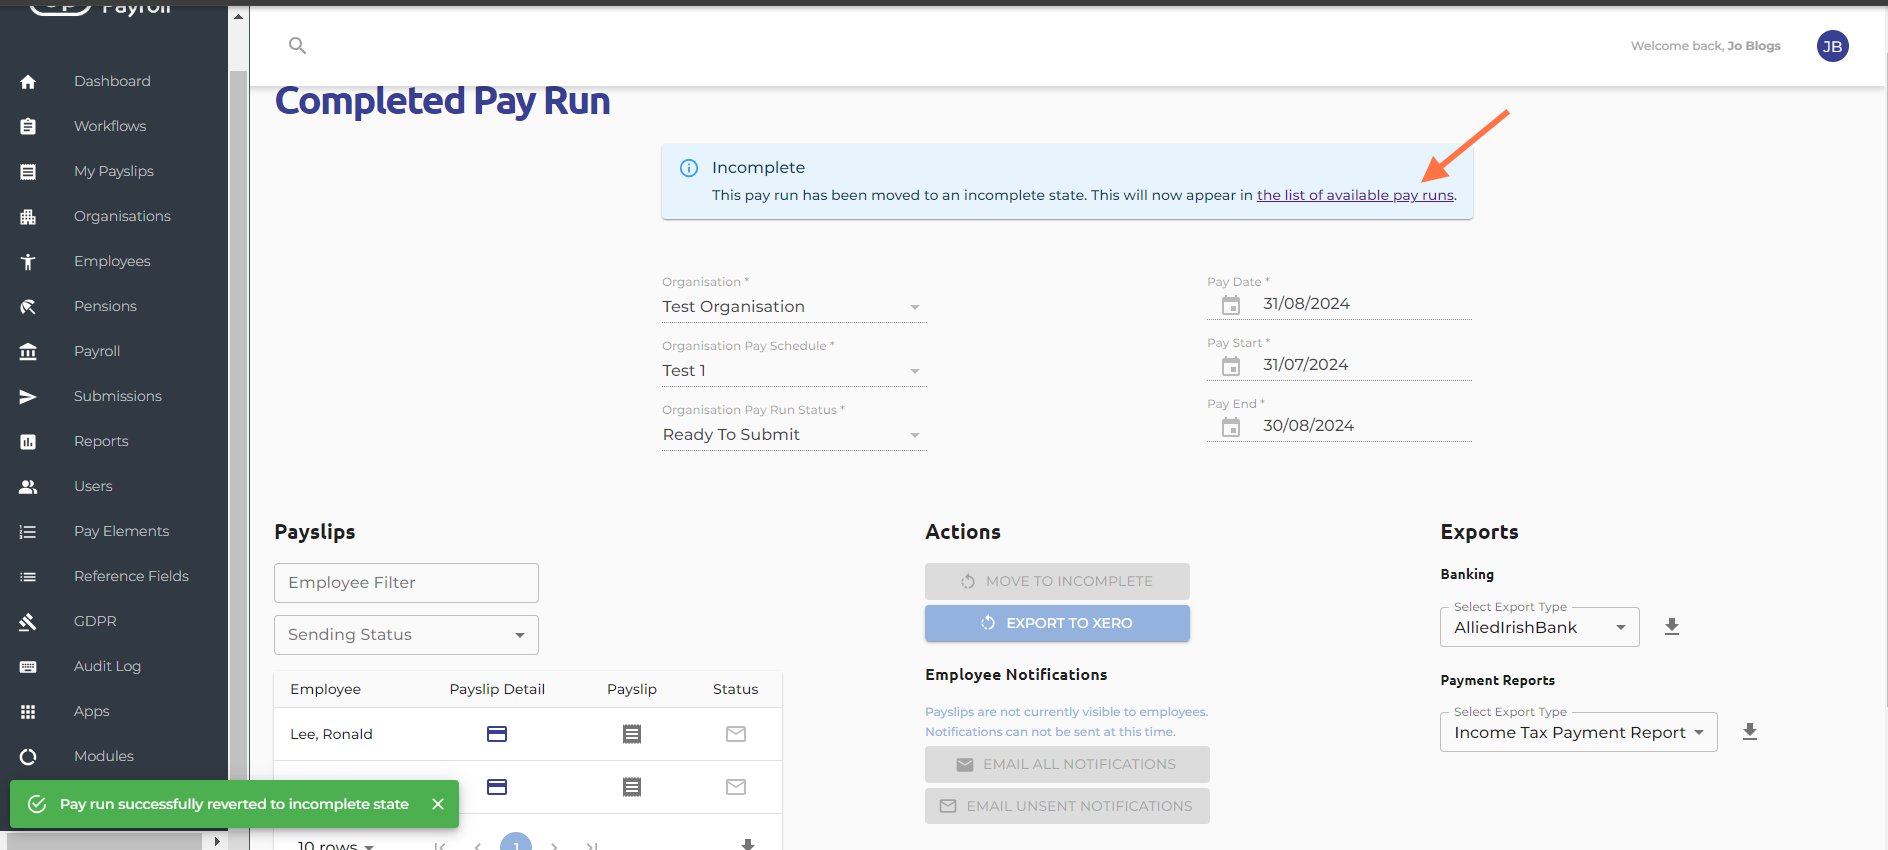This screenshot has width=1888, height=850.
Task: Click email status icon in second row
Action: click(736, 787)
